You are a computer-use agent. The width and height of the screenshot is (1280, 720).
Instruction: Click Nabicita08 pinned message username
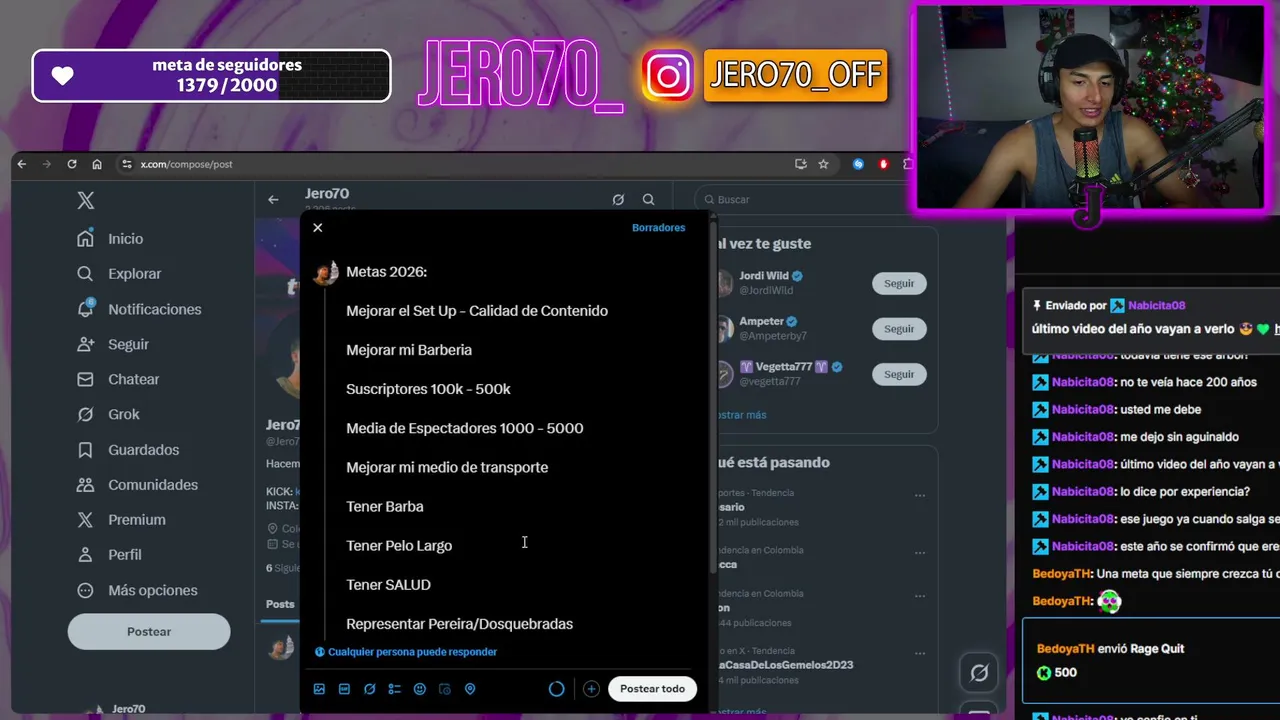[x=1156, y=306]
